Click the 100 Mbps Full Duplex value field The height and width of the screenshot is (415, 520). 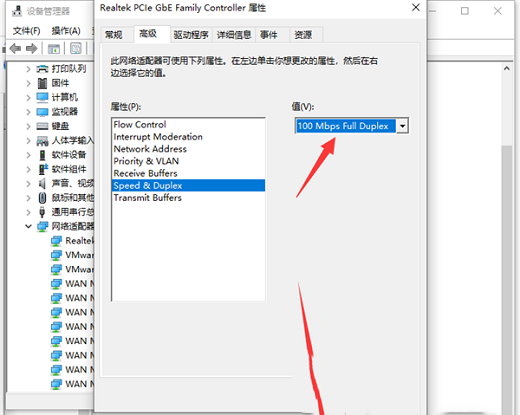346,126
